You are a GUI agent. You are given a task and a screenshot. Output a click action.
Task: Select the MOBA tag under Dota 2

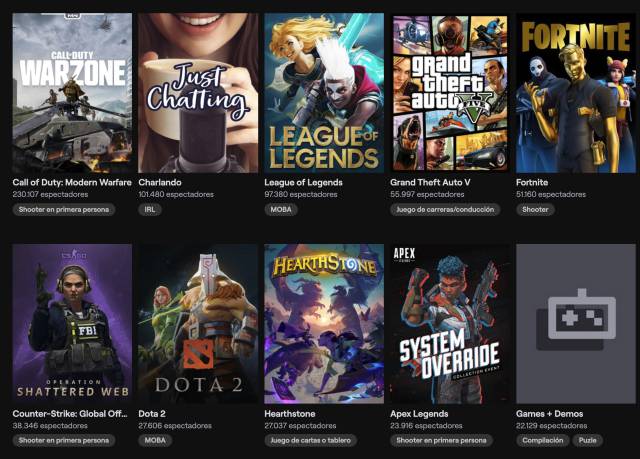(x=155, y=440)
